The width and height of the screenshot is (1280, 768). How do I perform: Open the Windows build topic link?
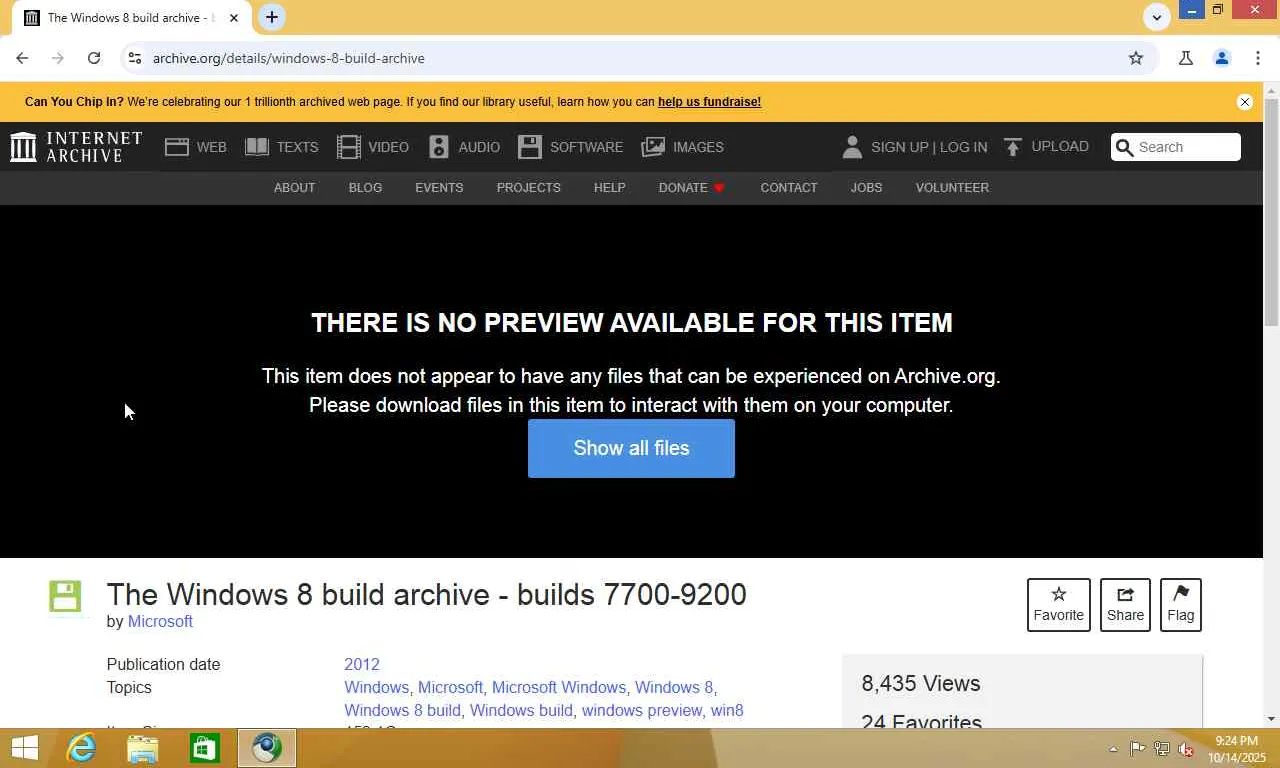521,711
